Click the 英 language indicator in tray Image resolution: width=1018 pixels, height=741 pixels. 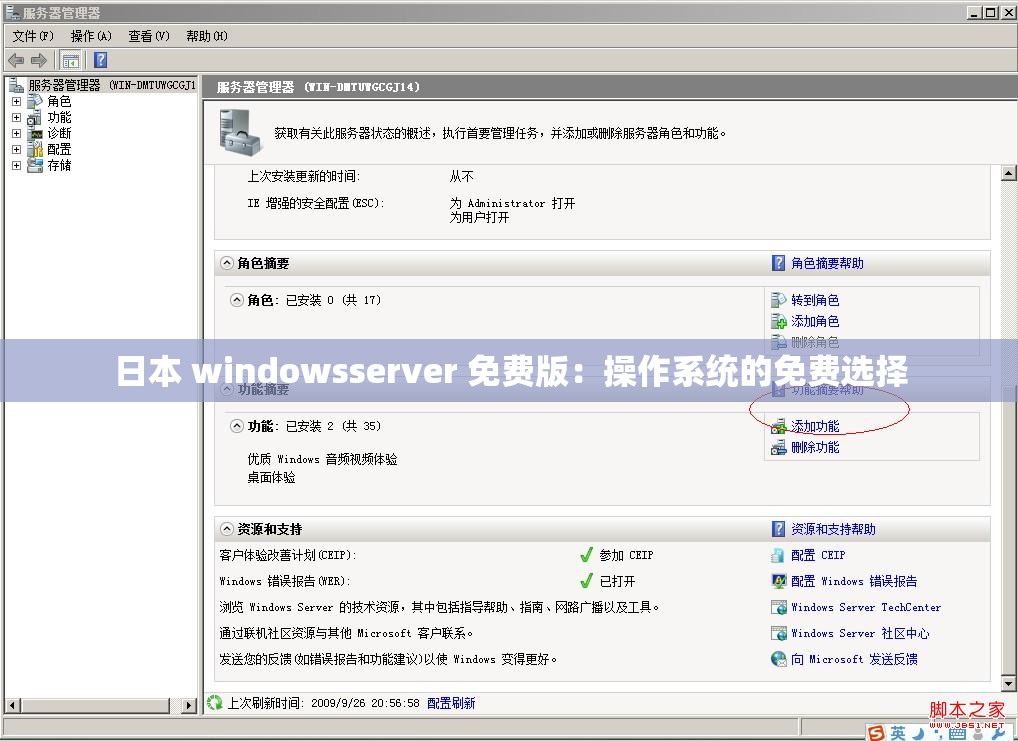[898, 733]
